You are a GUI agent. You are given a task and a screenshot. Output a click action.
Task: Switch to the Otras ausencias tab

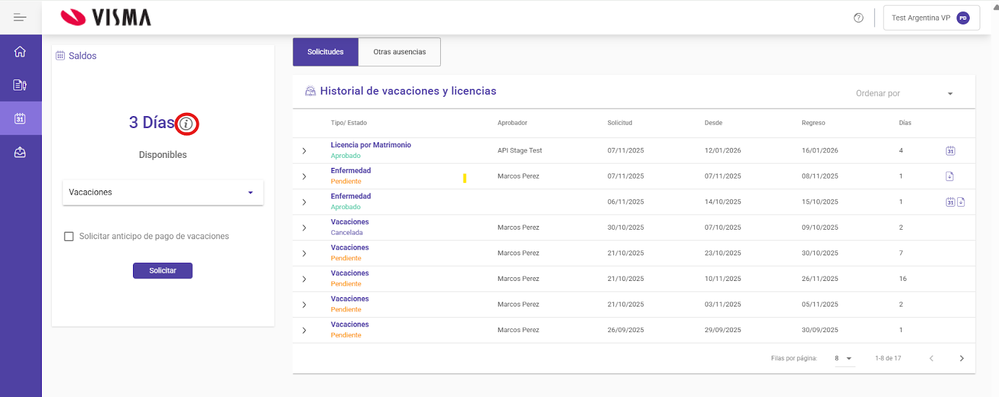[x=399, y=52]
